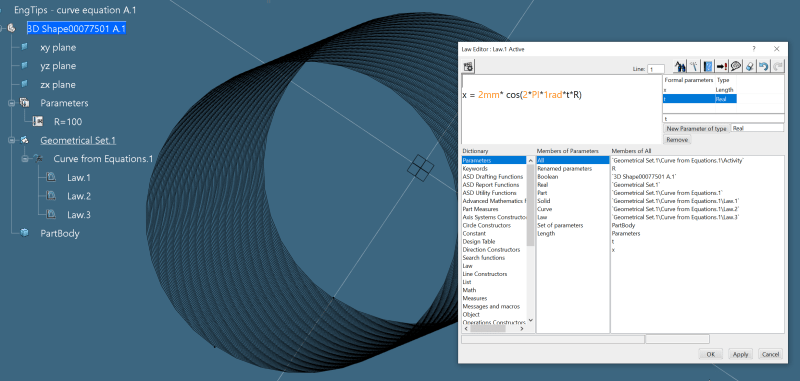Viewport: 800px width, 381px height.
Task: Click the Curve from Equations.1 icon
Action: click(38, 159)
